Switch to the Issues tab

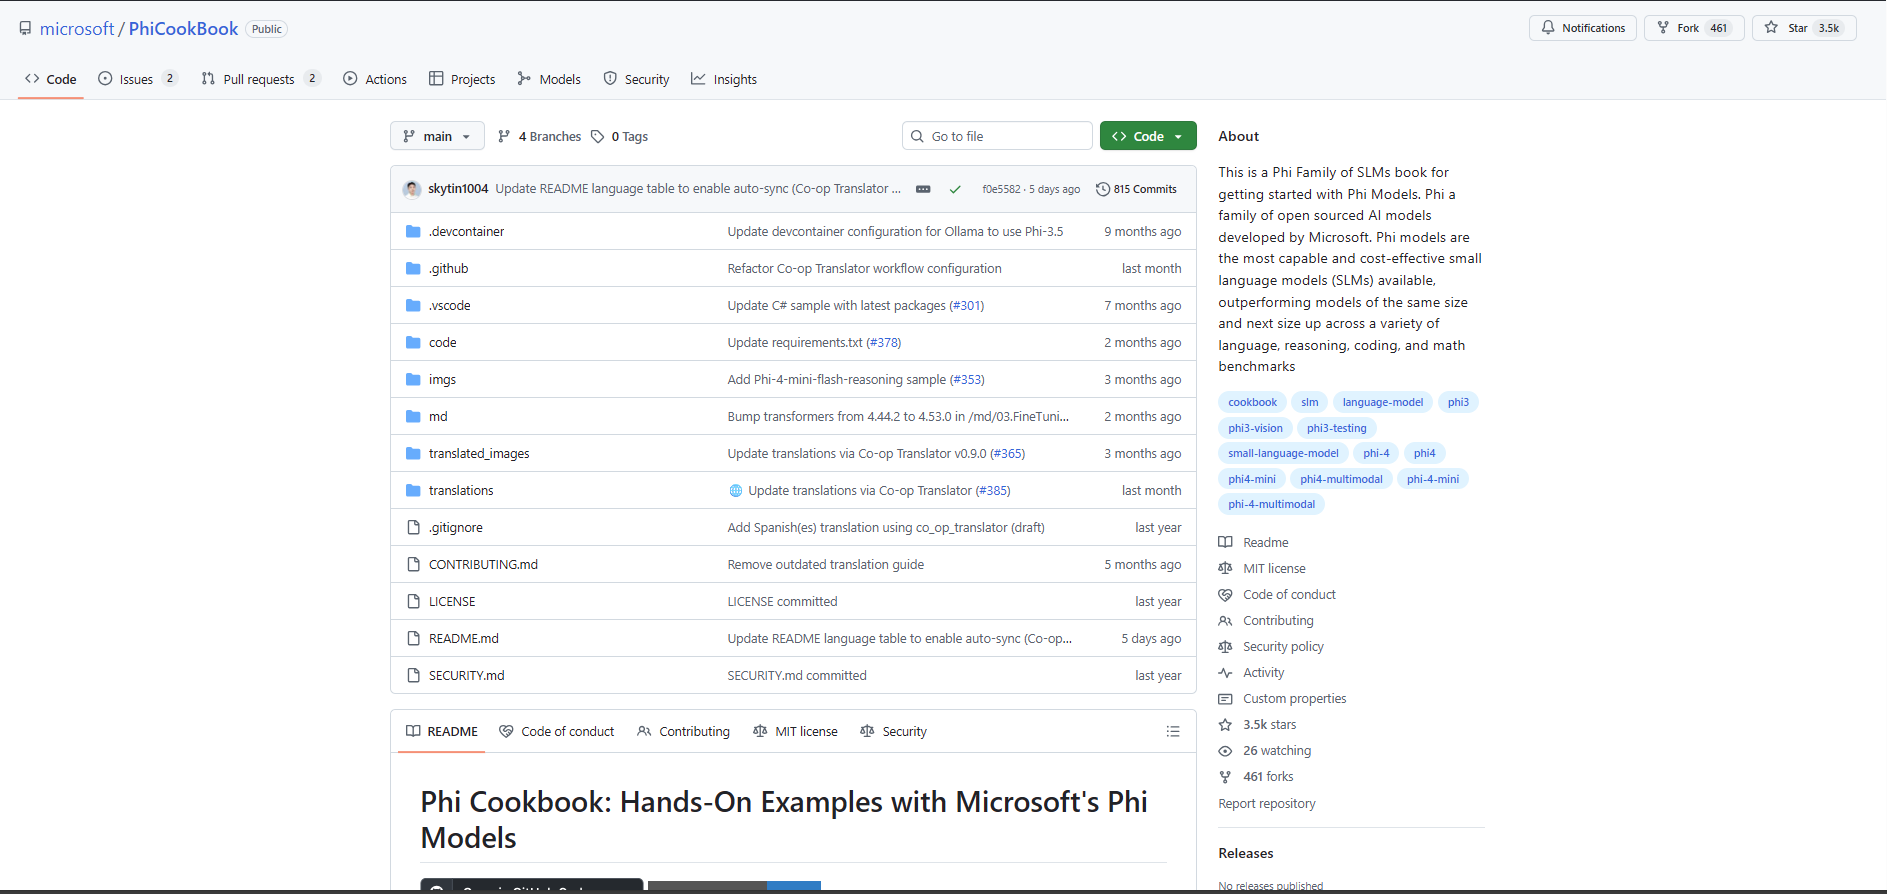click(137, 80)
